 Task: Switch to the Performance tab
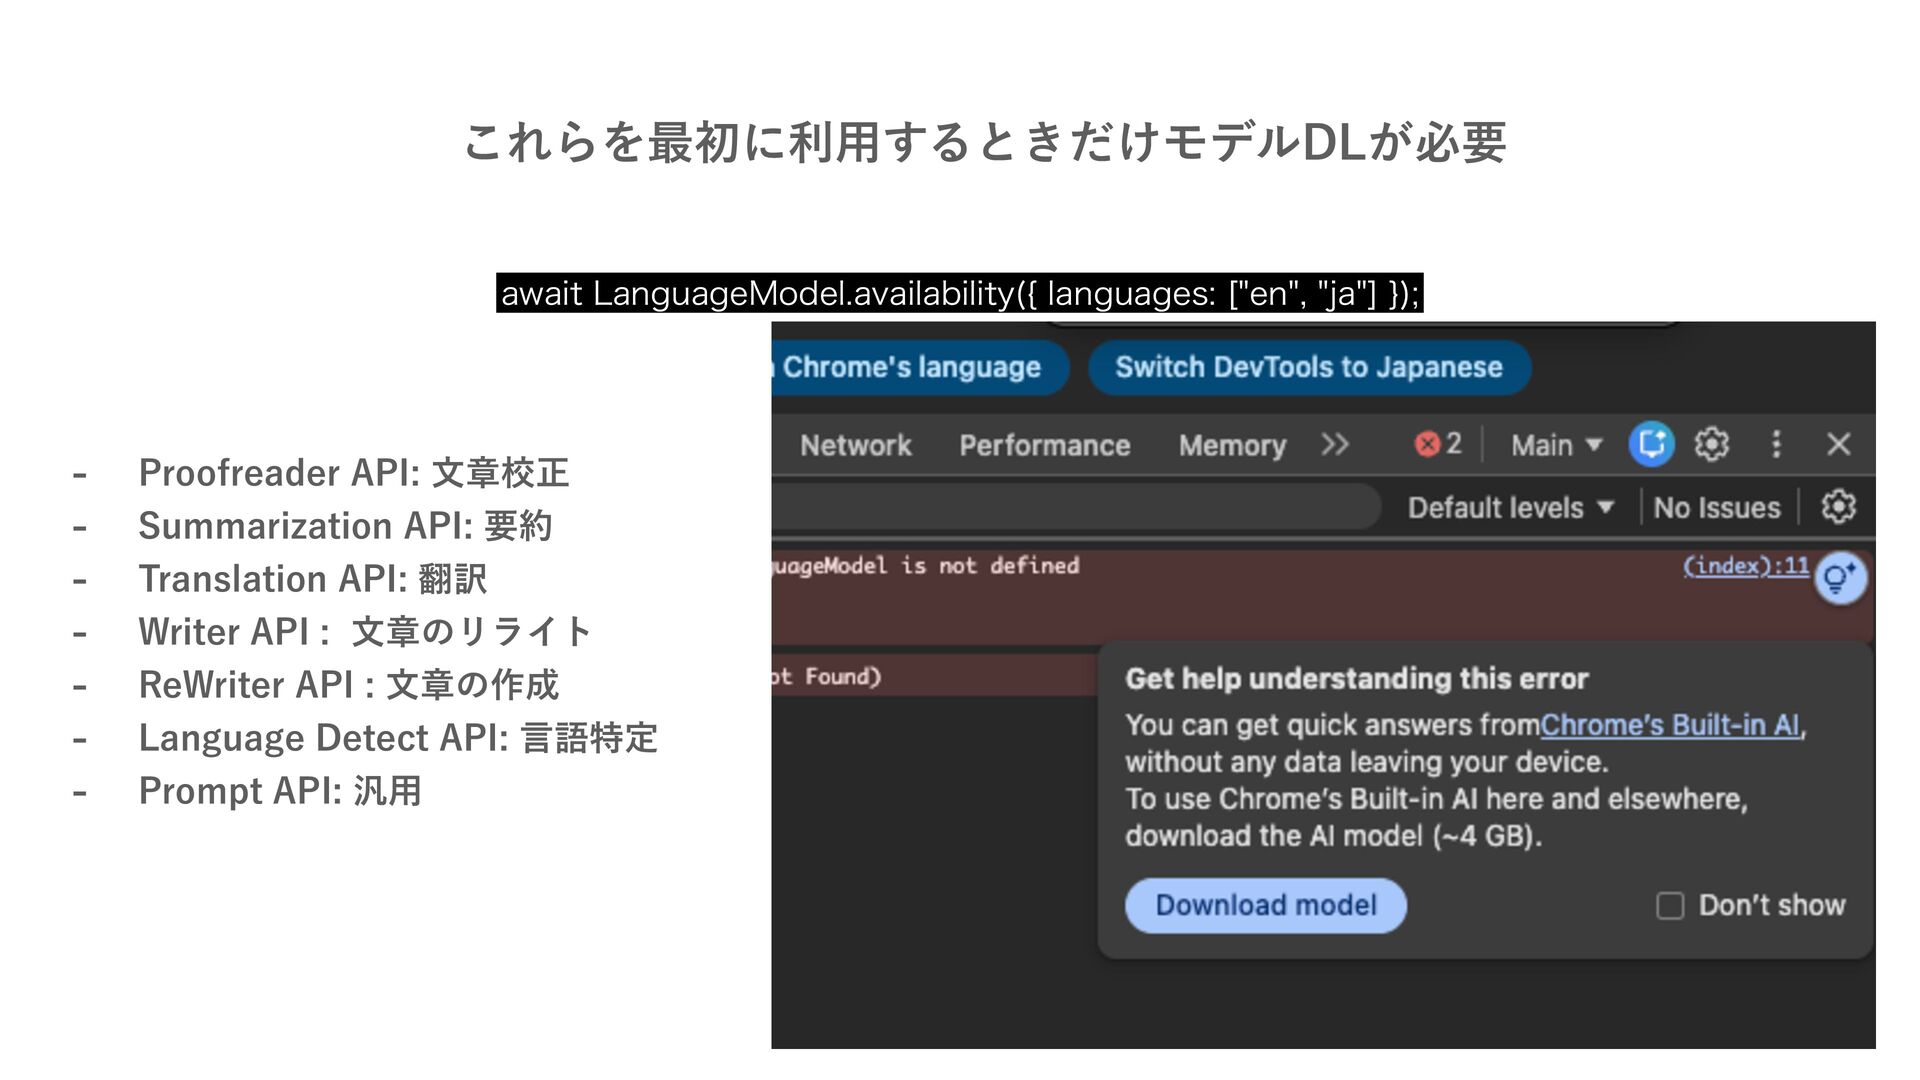coord(1044,446)
